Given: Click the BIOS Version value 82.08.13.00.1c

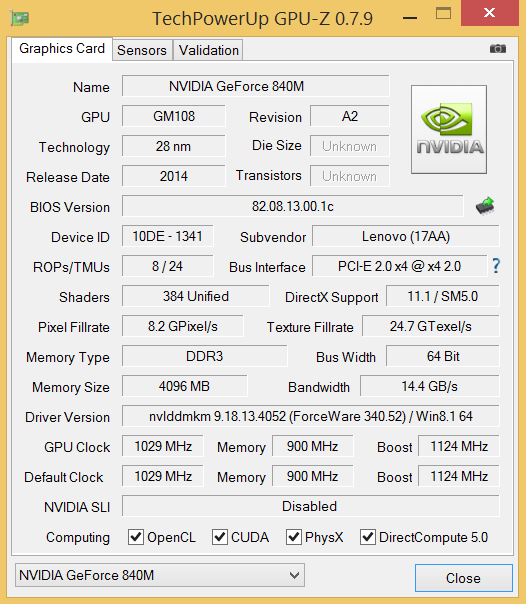Looking at the screenshot, I should coord(293,206).
